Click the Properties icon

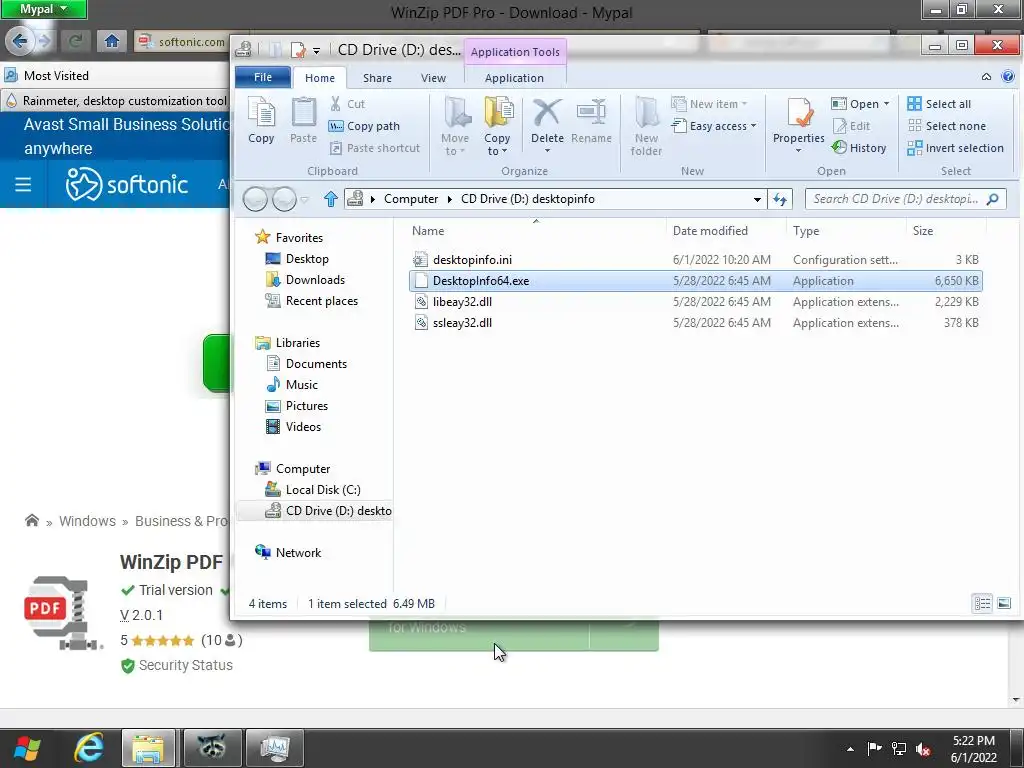point(799,114)
